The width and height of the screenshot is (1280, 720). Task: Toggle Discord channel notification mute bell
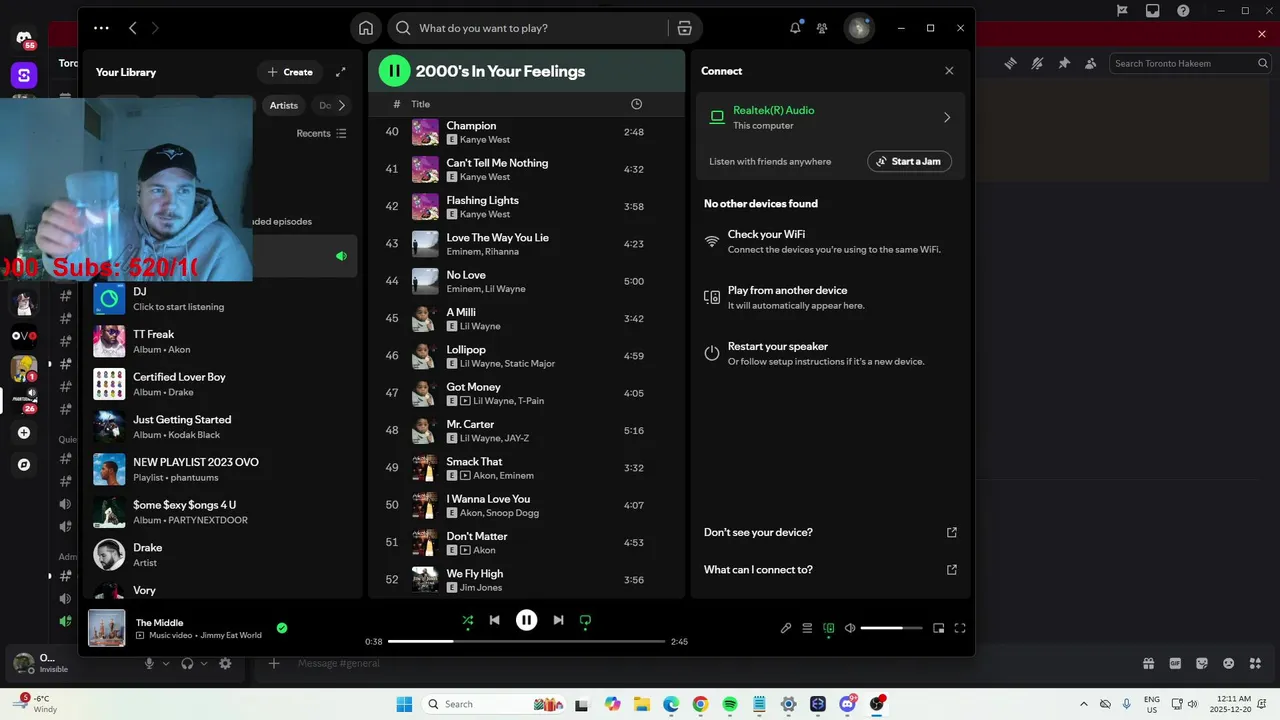tap(1037, 63)
